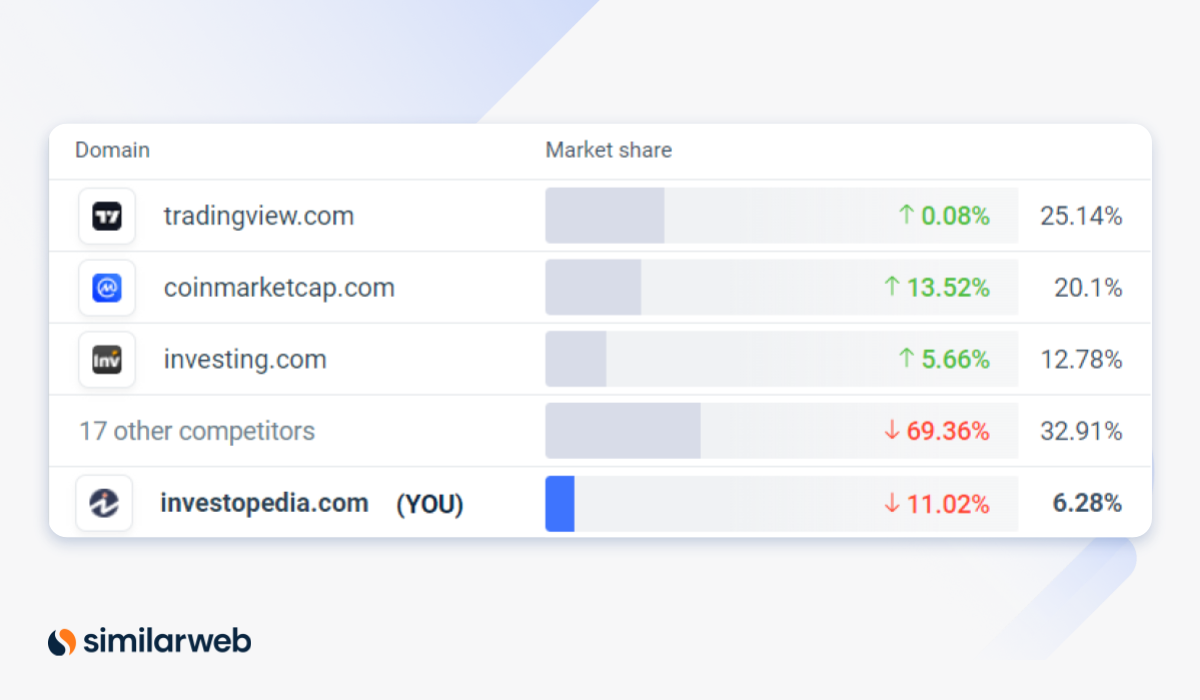The height and width of the screenshot is (700, 1200).
Task: Click the green up arrow beside 0.08%
Action: [906, 215]
